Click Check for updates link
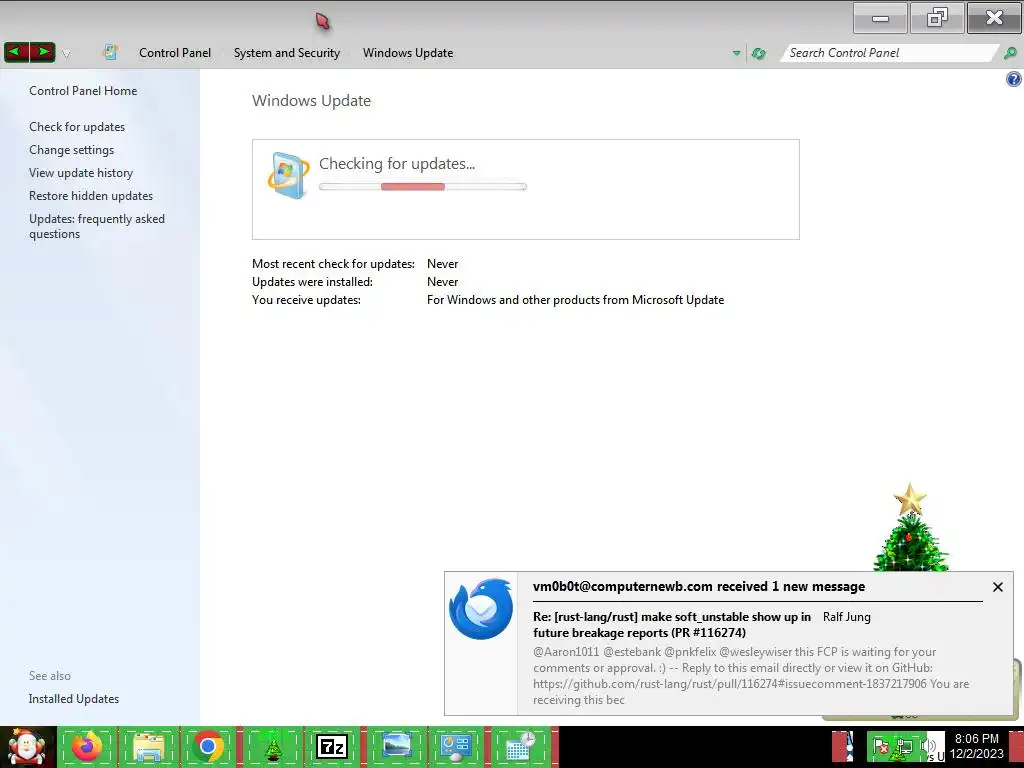This screenshot has width=1024, height=768. tap(77, 127)
